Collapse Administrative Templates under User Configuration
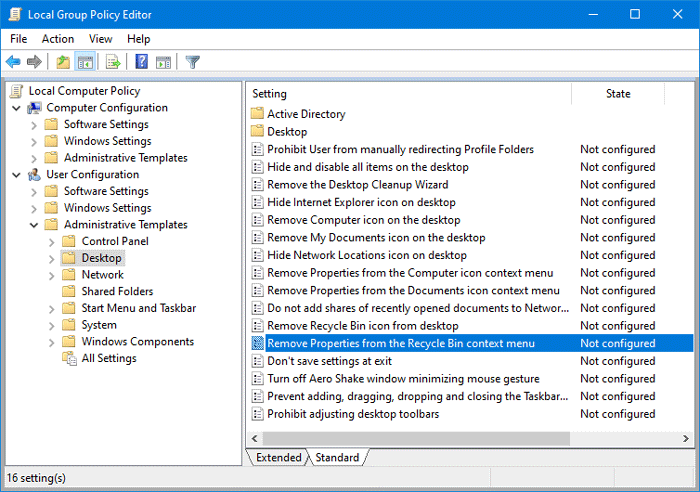 click(34, 225)
